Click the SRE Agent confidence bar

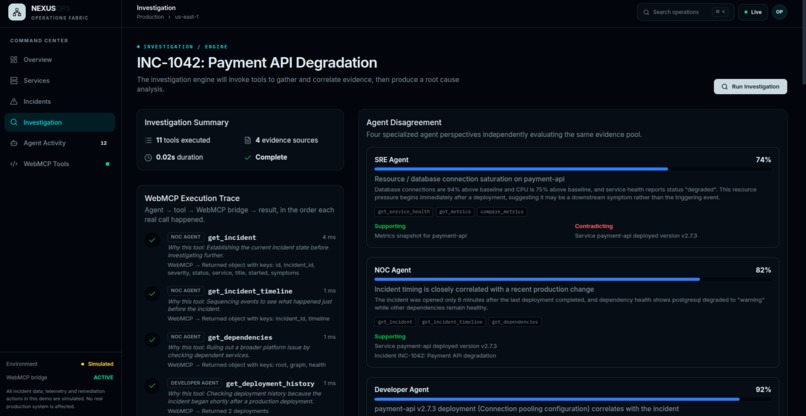tap(573, 169)
